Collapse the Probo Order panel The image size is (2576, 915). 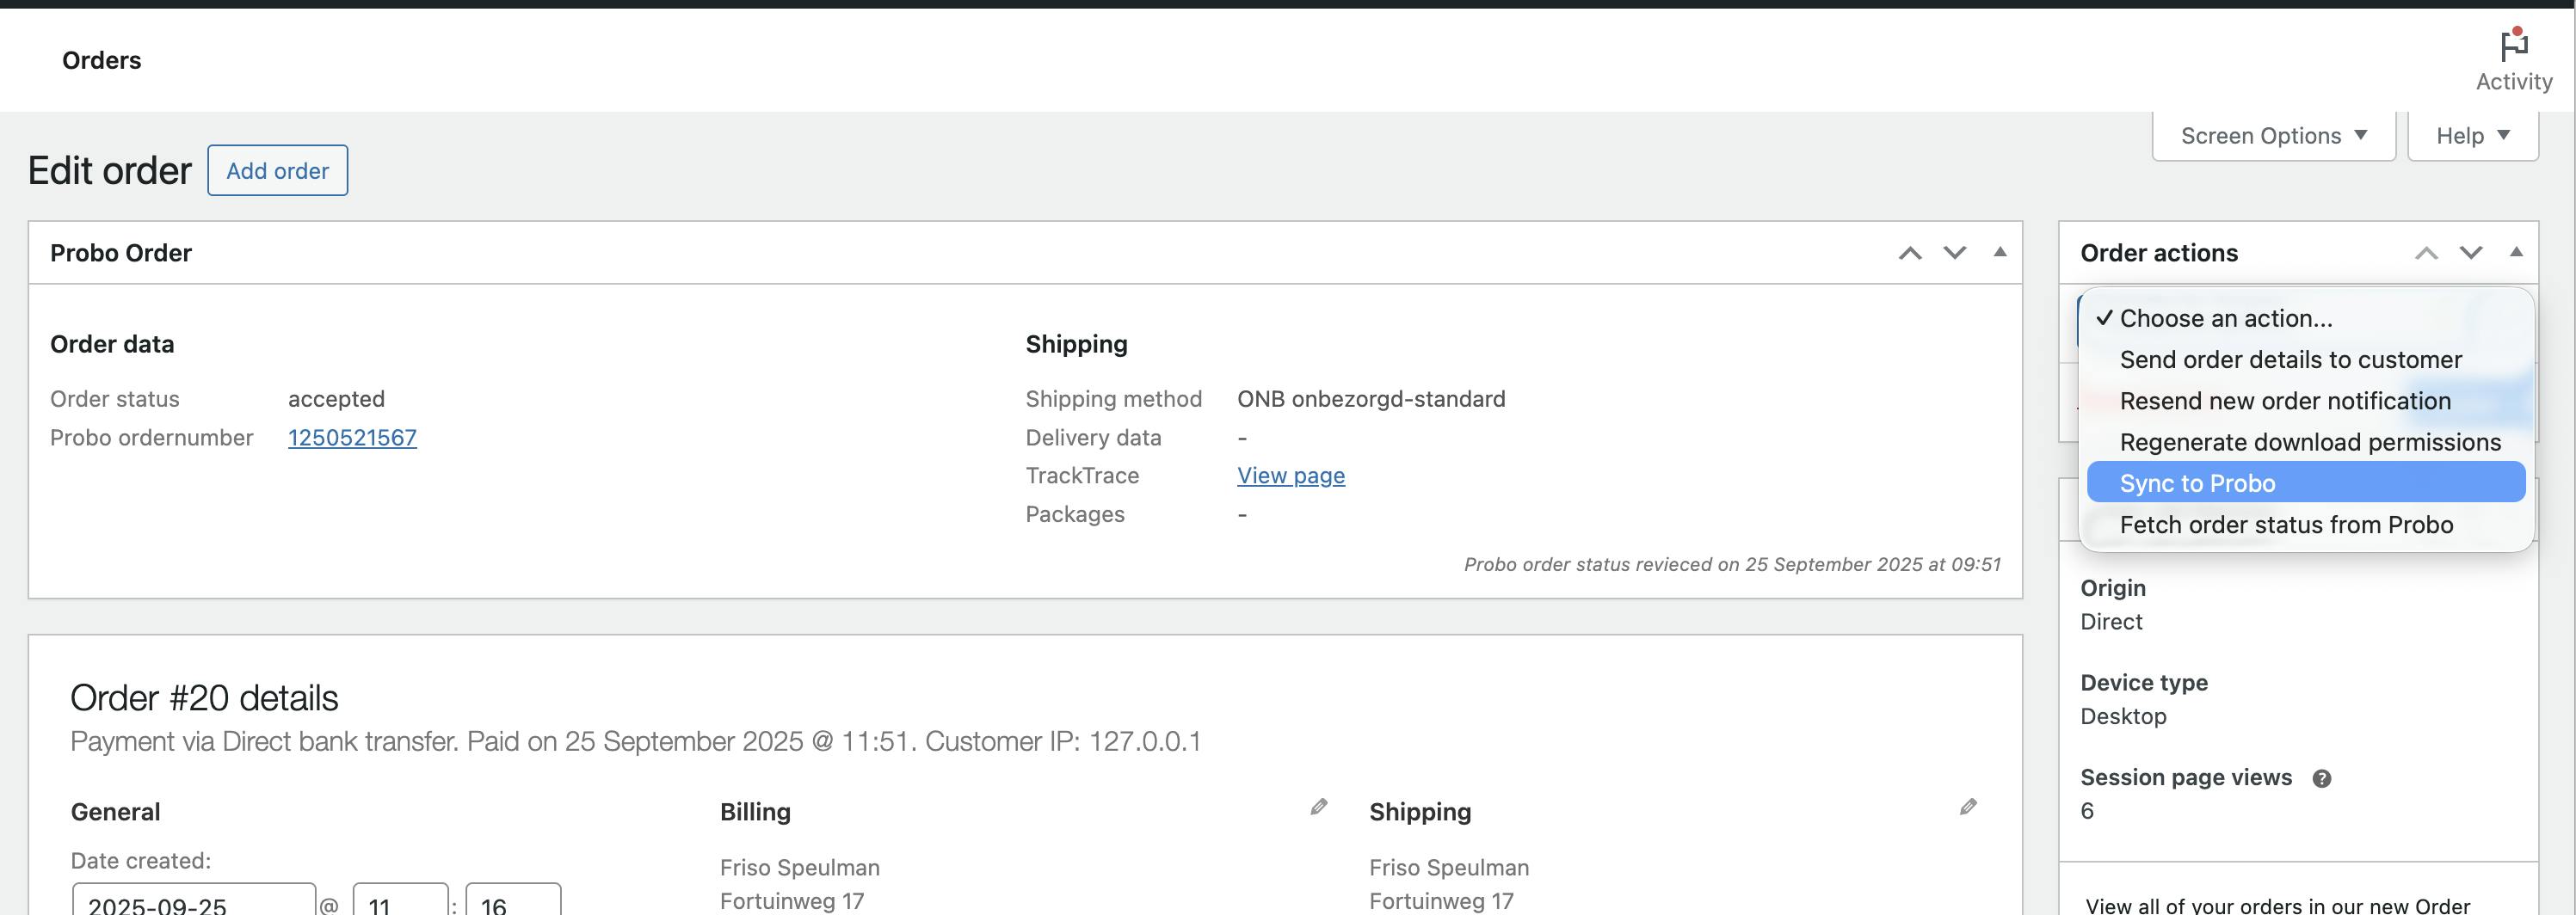click(2000, 252)
